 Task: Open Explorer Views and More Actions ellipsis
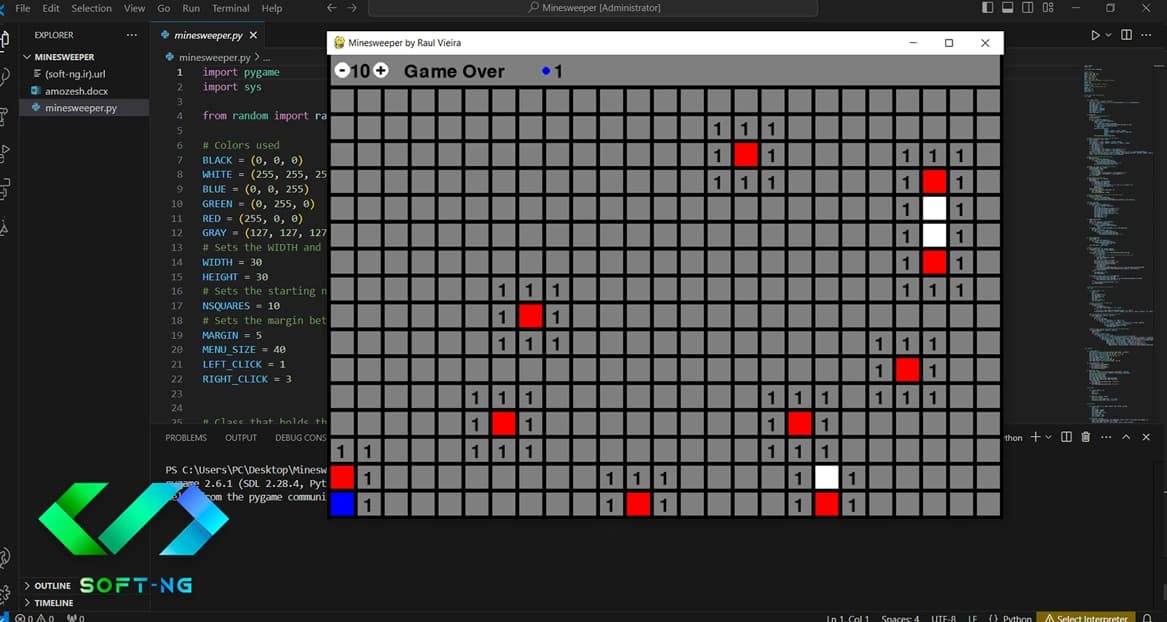point(132,35)
